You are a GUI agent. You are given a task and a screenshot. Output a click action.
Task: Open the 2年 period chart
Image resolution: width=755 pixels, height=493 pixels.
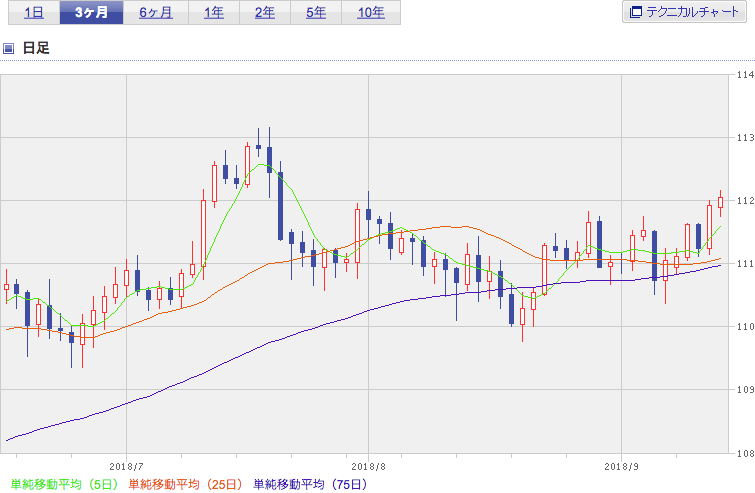tap(265, 13)
